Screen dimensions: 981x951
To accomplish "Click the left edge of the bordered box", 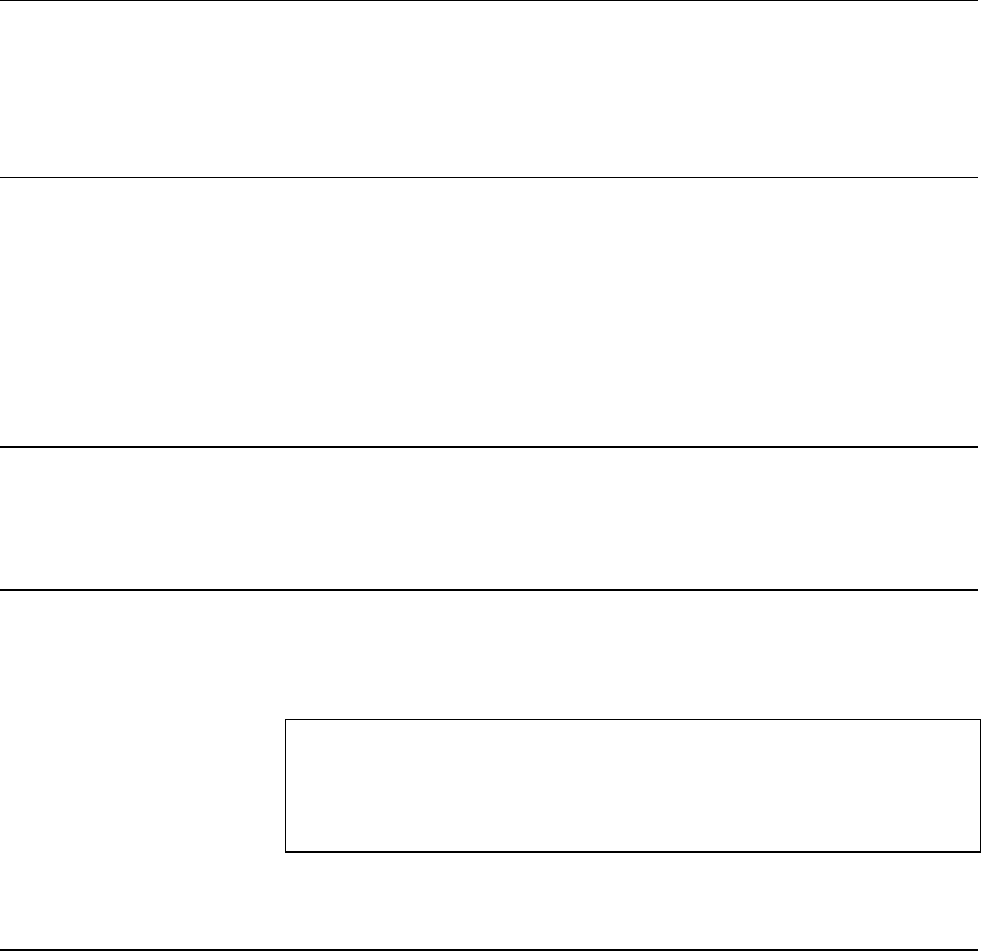I will (x=285, y=786).
